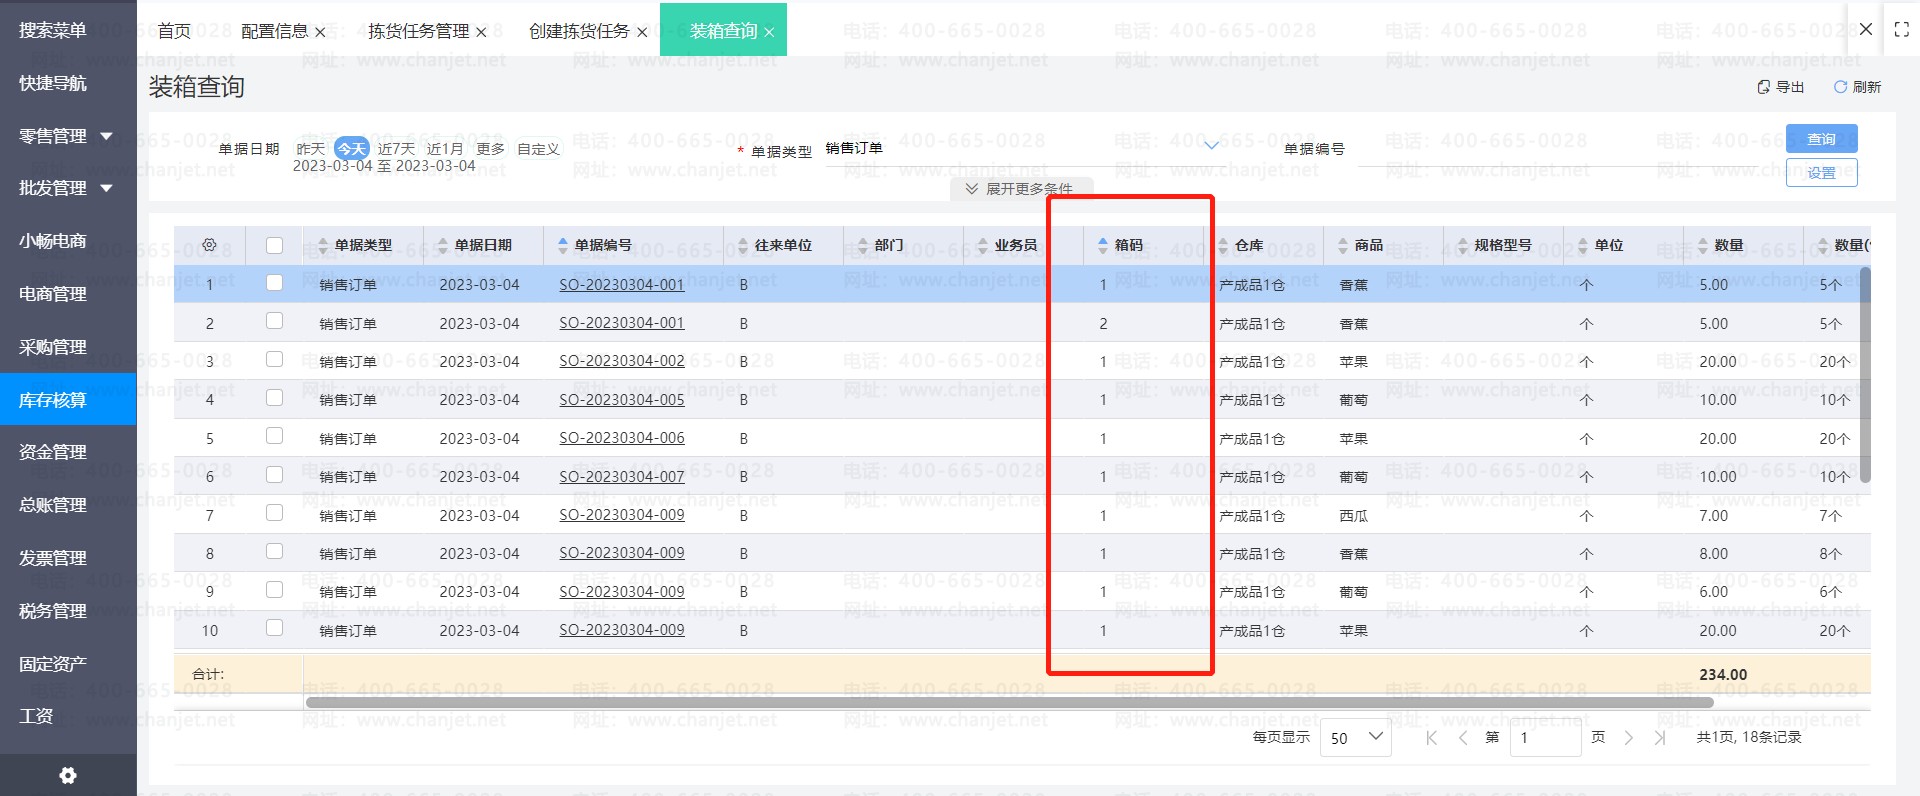Select the checkbox for row 7

pyautogui.click(x=275, y=514)
